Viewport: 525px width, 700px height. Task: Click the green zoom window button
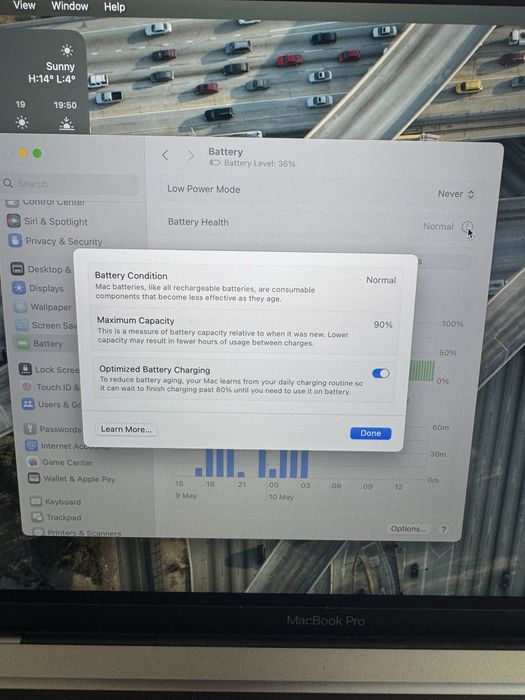(38, 153)
